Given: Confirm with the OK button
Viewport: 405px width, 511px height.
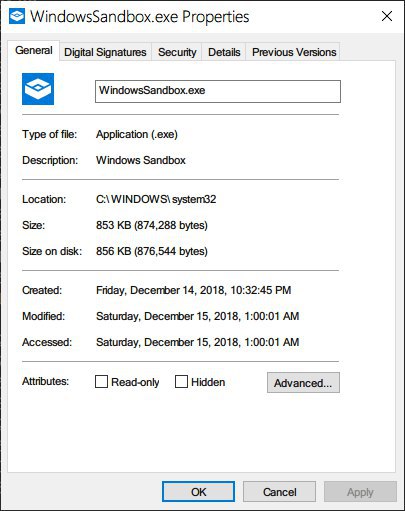Looking at the screenshot, I should pos(198,492).
